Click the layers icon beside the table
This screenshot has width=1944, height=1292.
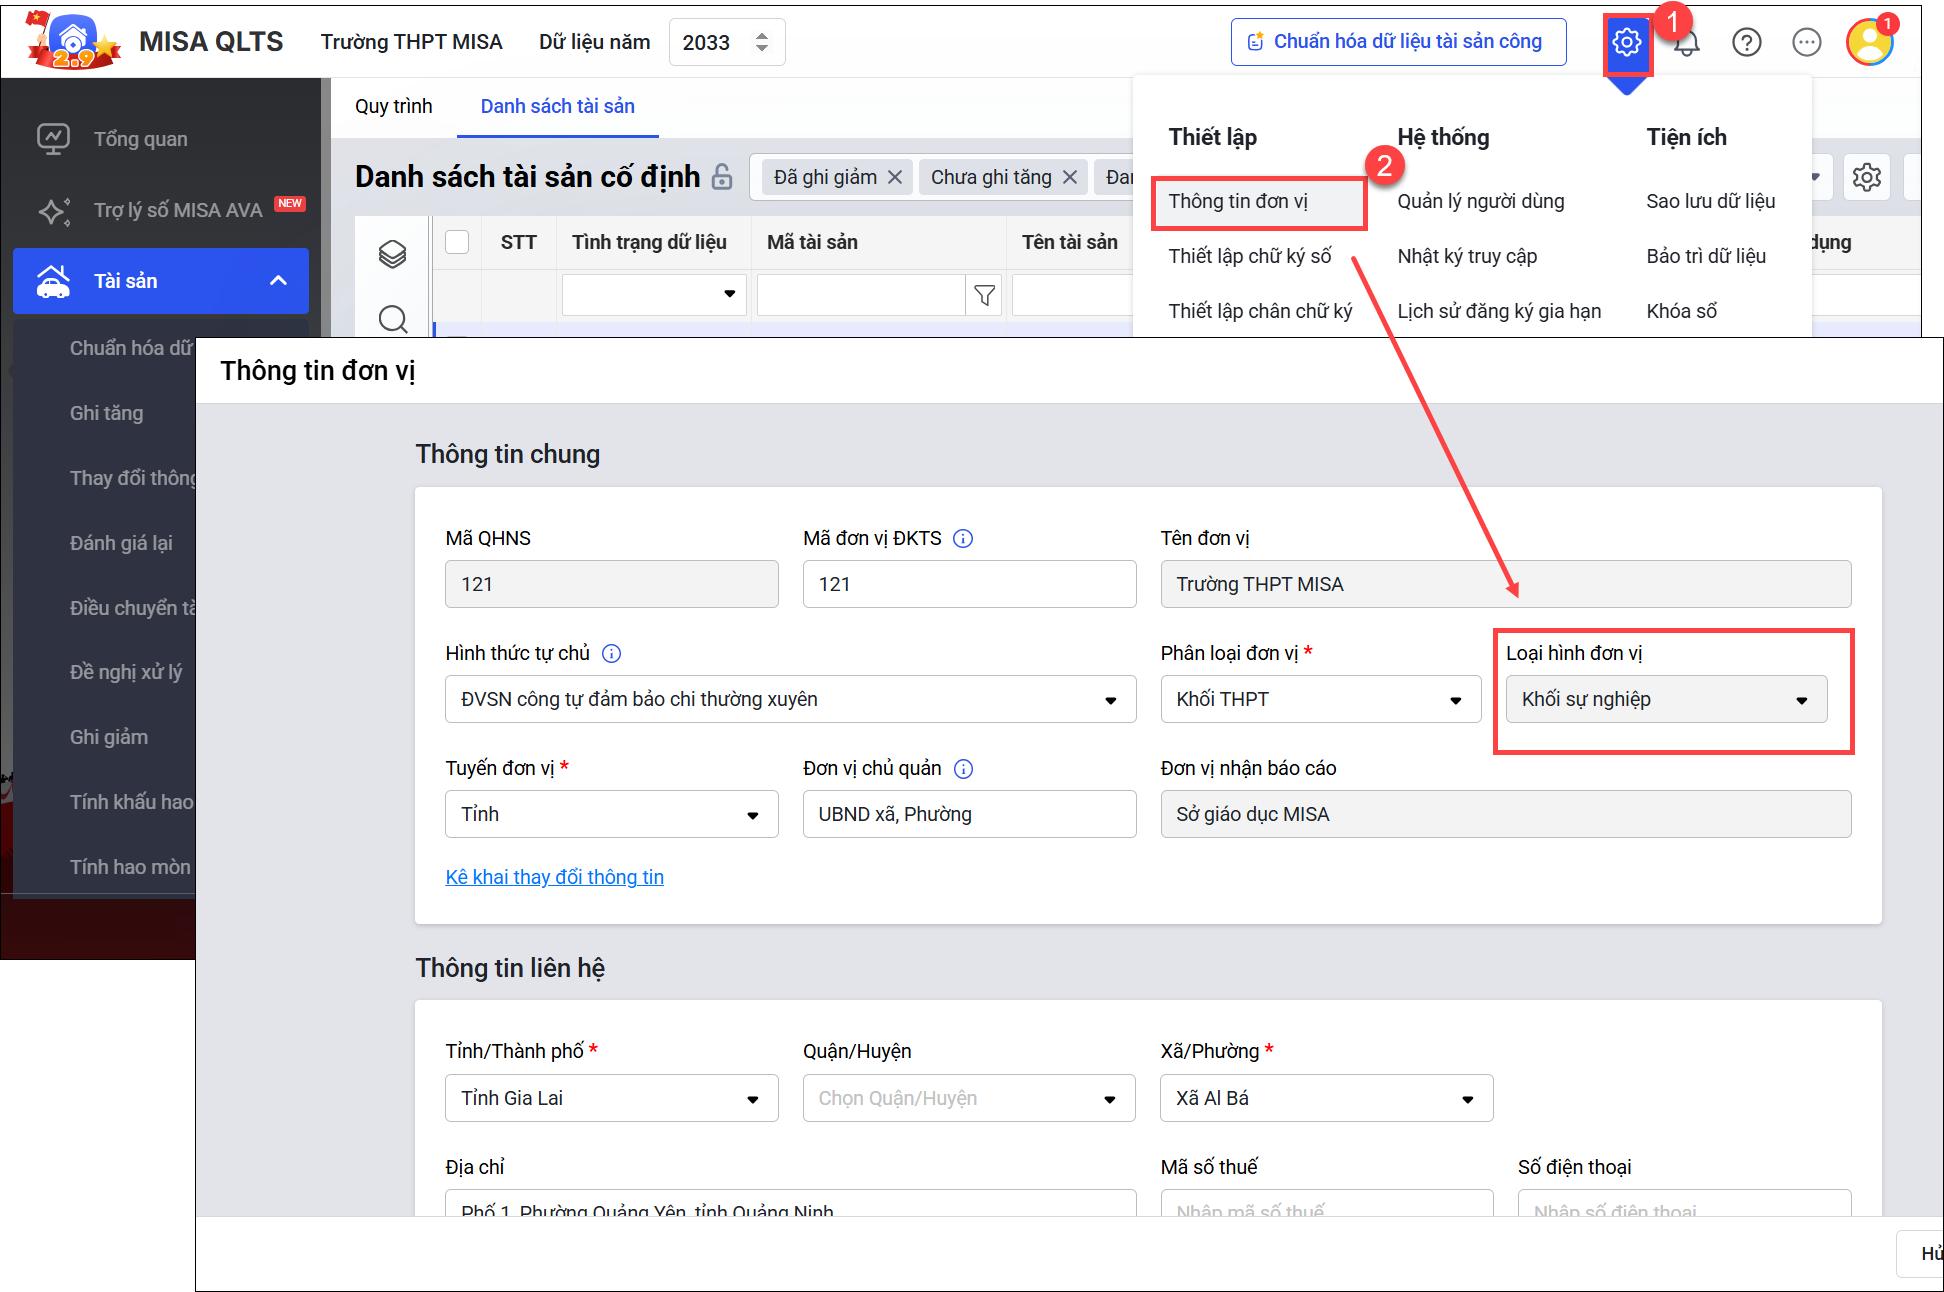point(392,254)
